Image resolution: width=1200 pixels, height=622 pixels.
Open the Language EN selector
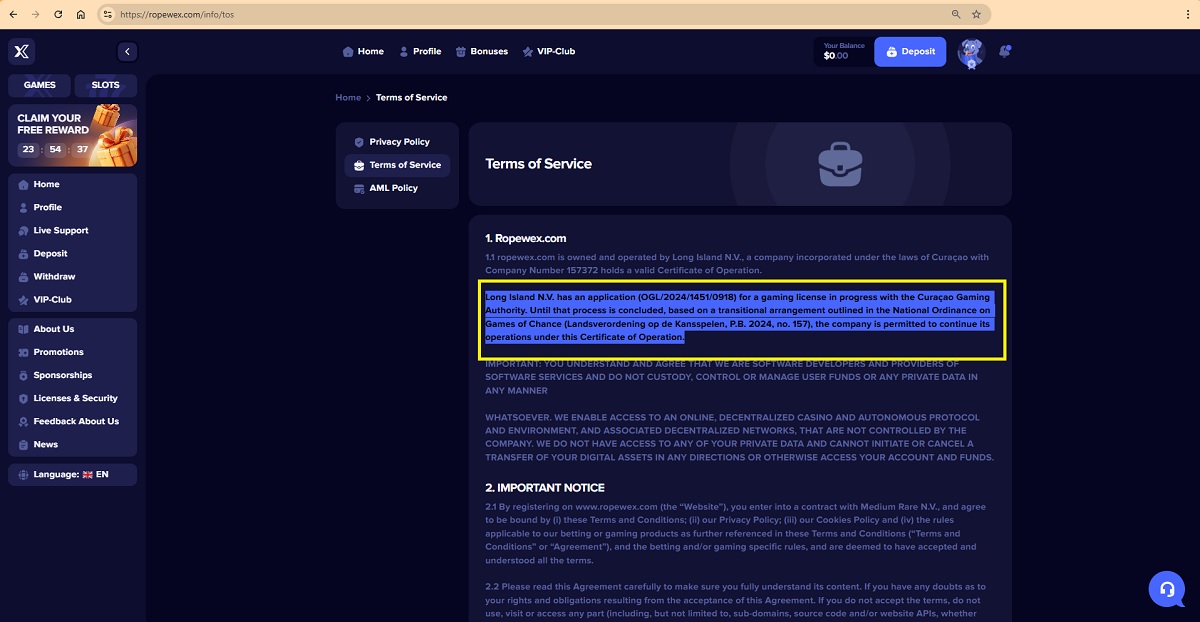(72, 474)
